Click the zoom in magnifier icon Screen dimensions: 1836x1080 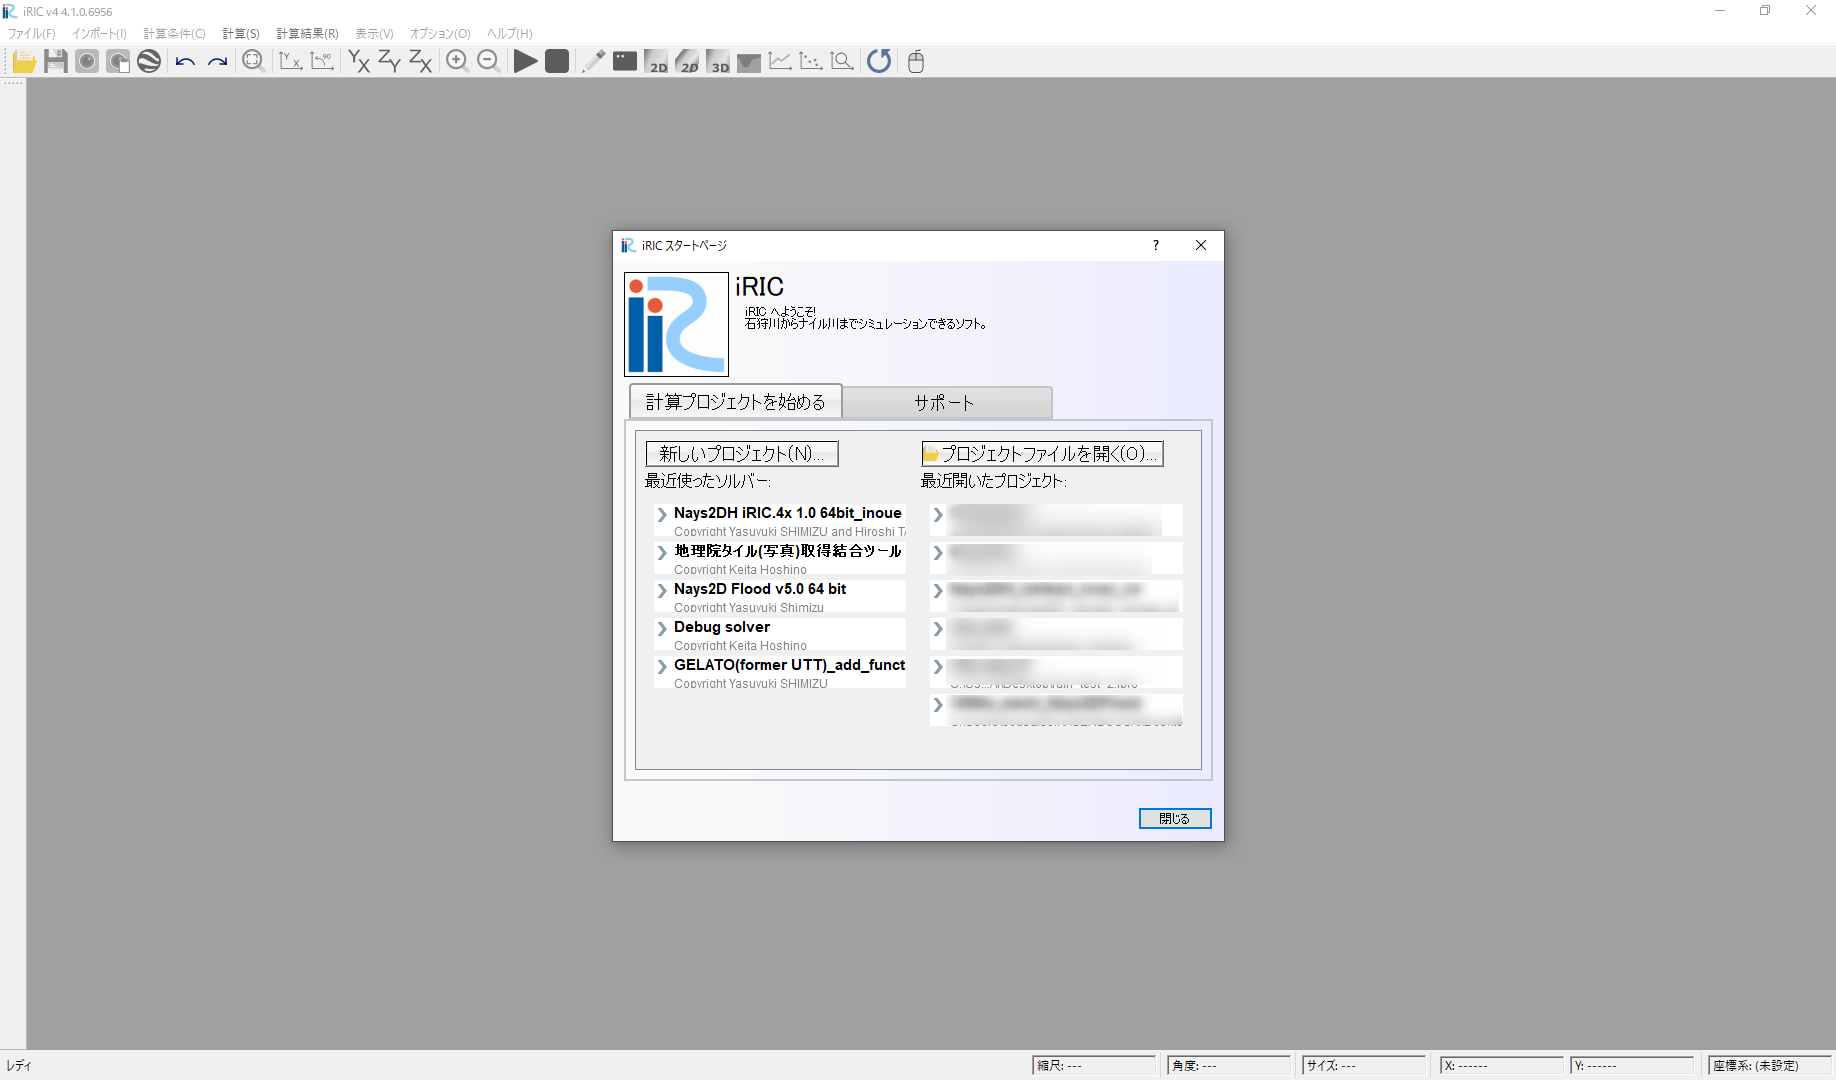click(x=457, y=61)
